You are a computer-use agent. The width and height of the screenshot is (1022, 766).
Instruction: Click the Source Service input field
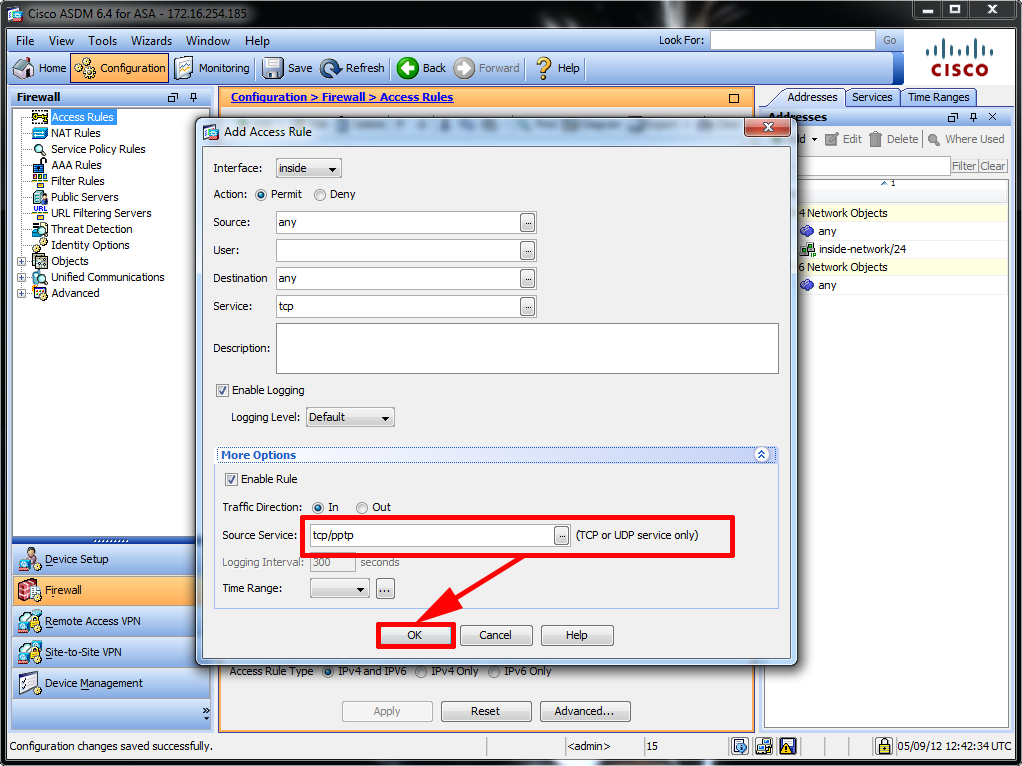click(x=431, y=535)
